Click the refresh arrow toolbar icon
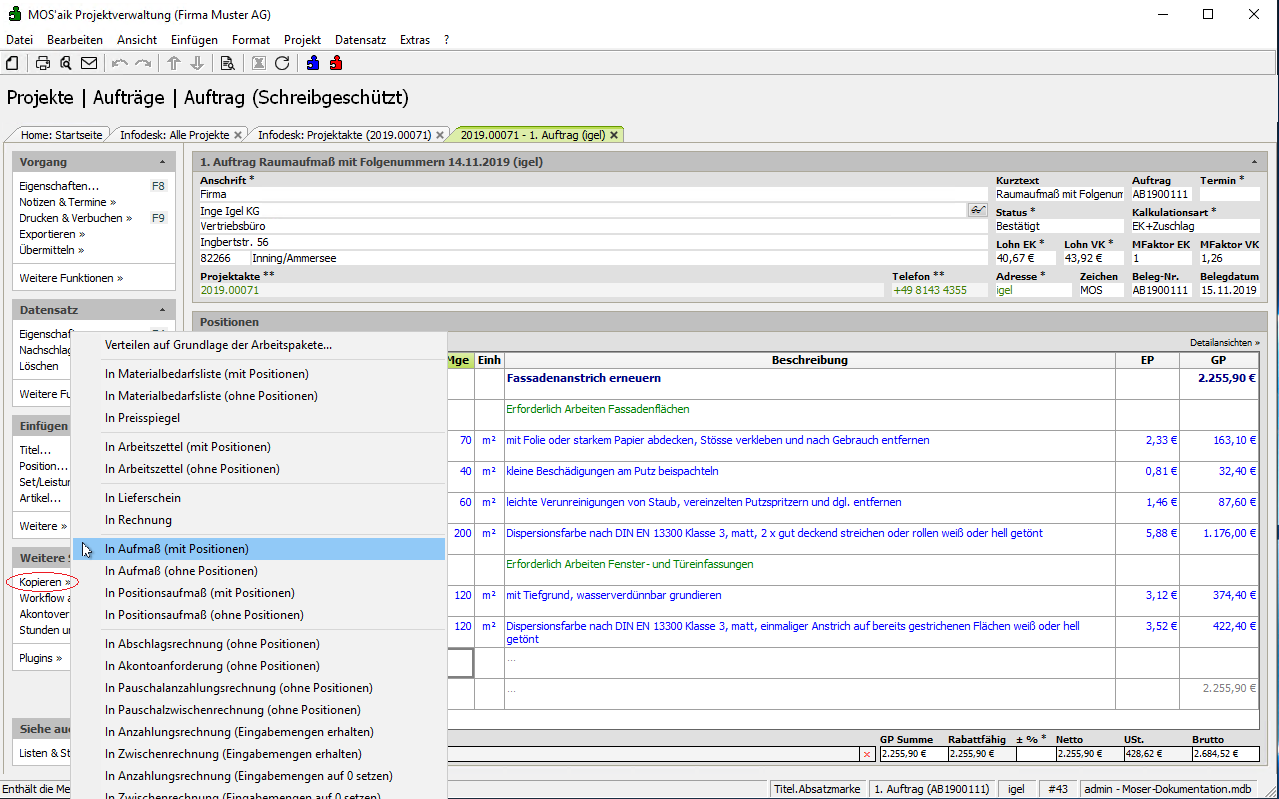 point(282,63)
